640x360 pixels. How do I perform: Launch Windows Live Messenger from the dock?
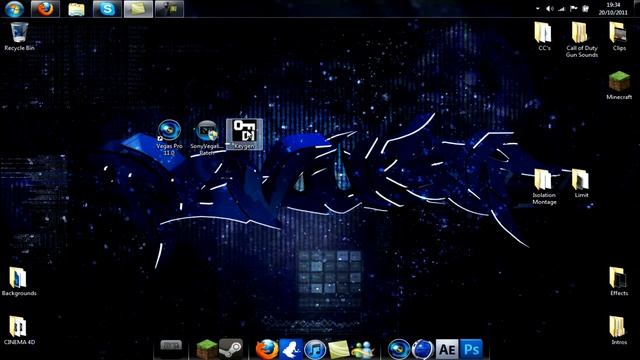tap(362, 349)
